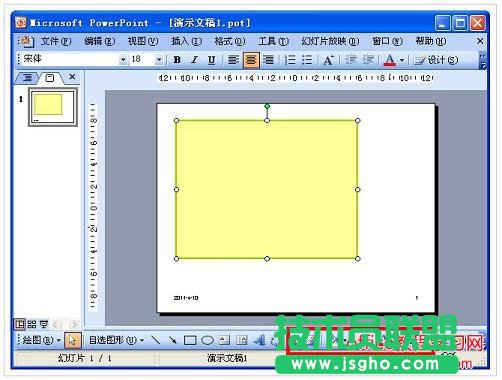Select the Text Box tool

pyautogui.click(x=224, y=340)
